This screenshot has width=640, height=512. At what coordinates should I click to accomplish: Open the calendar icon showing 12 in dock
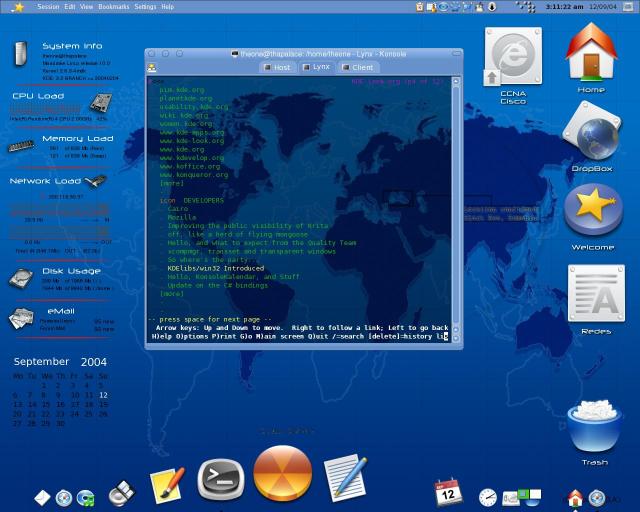point(448,492)
